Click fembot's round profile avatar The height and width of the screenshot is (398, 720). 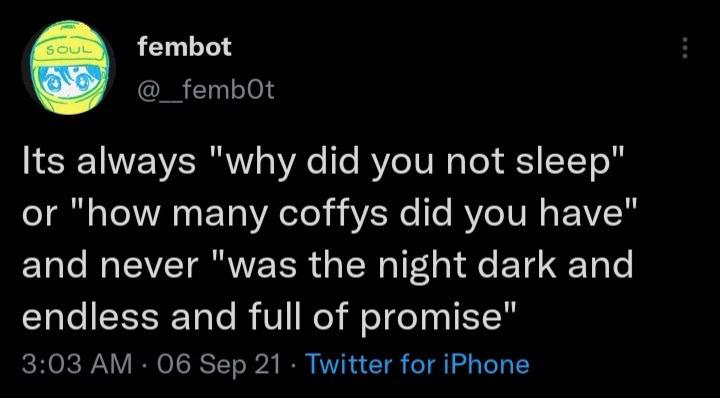pos(68,67)
